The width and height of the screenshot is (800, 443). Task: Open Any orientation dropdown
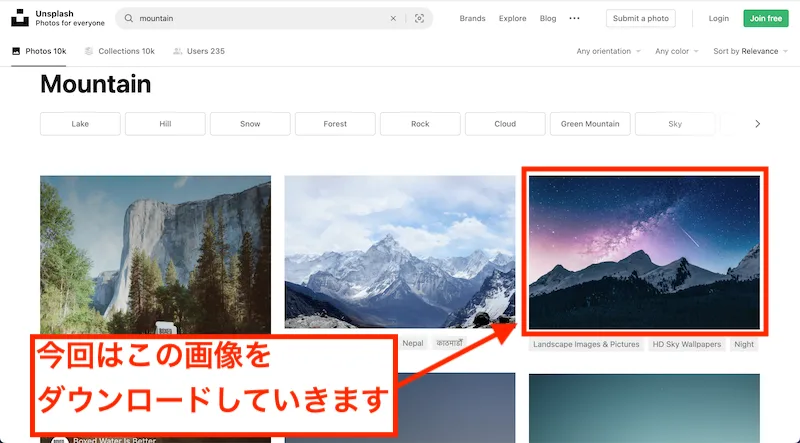[x=609, y=51]
